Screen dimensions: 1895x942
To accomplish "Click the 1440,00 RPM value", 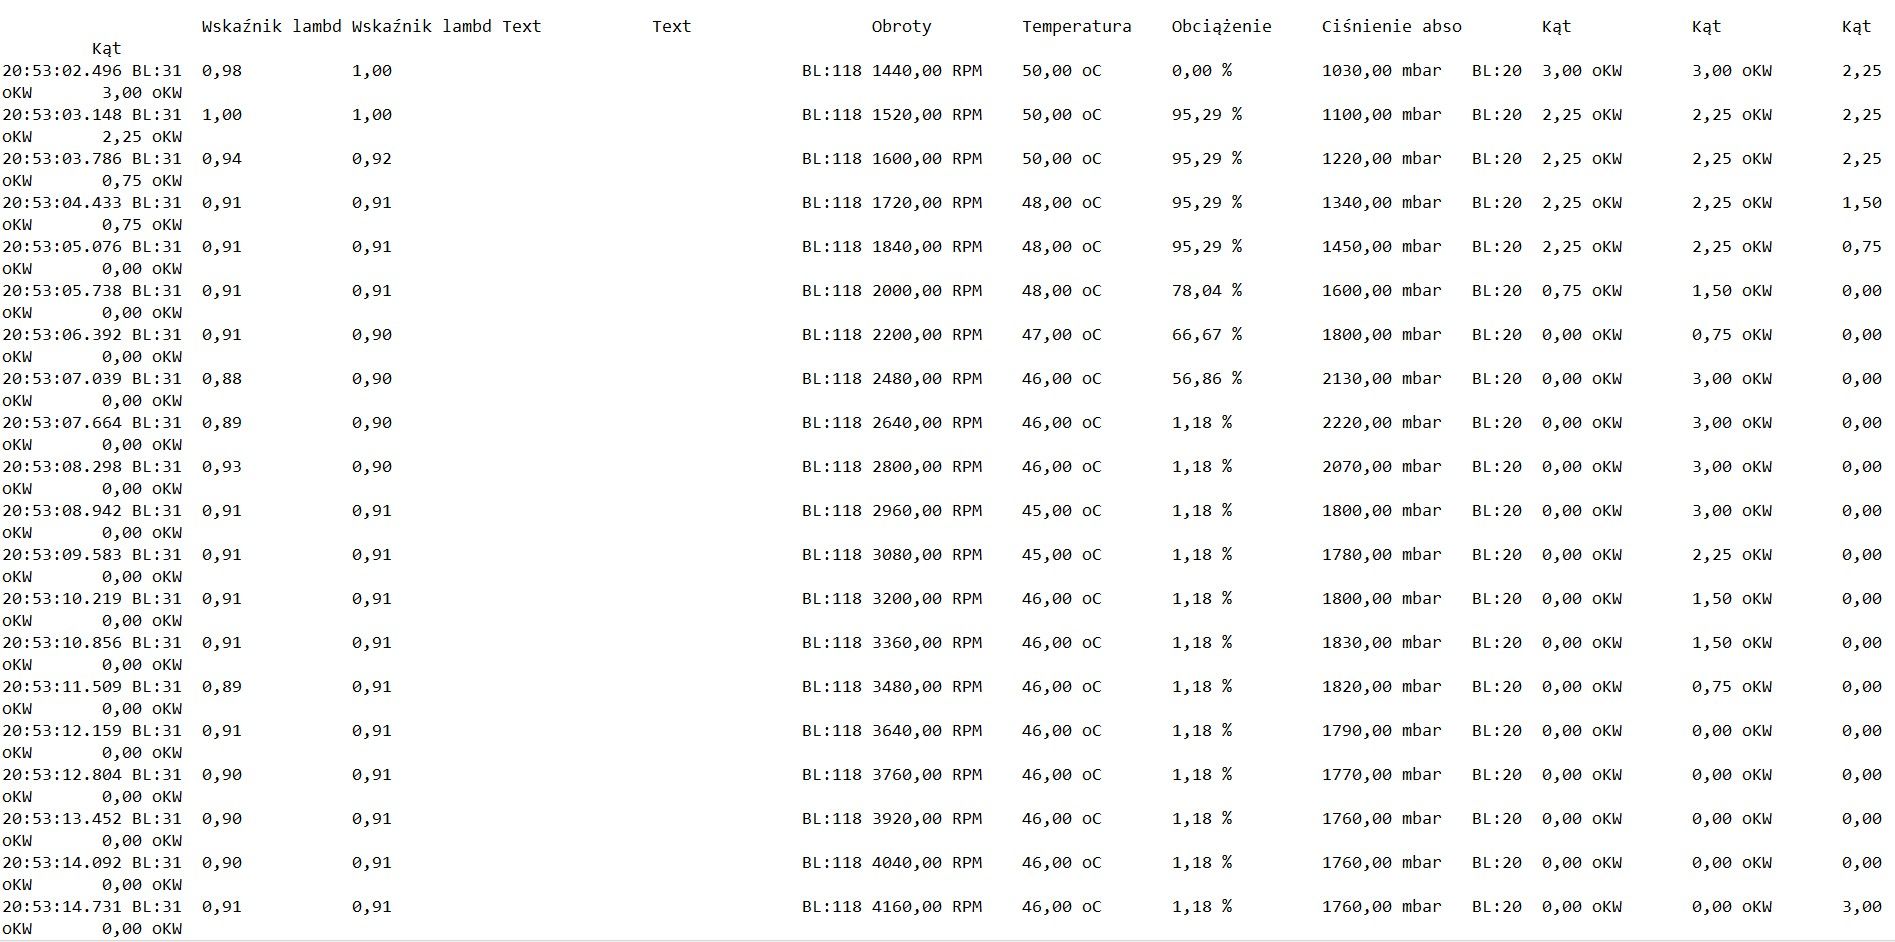I will 926,71.
